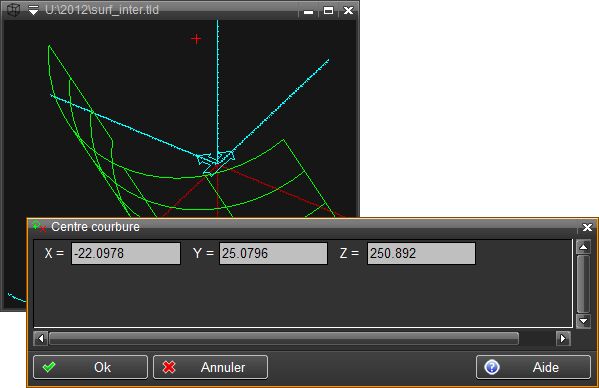Select the Y coordinate field

tap(273, 253)
